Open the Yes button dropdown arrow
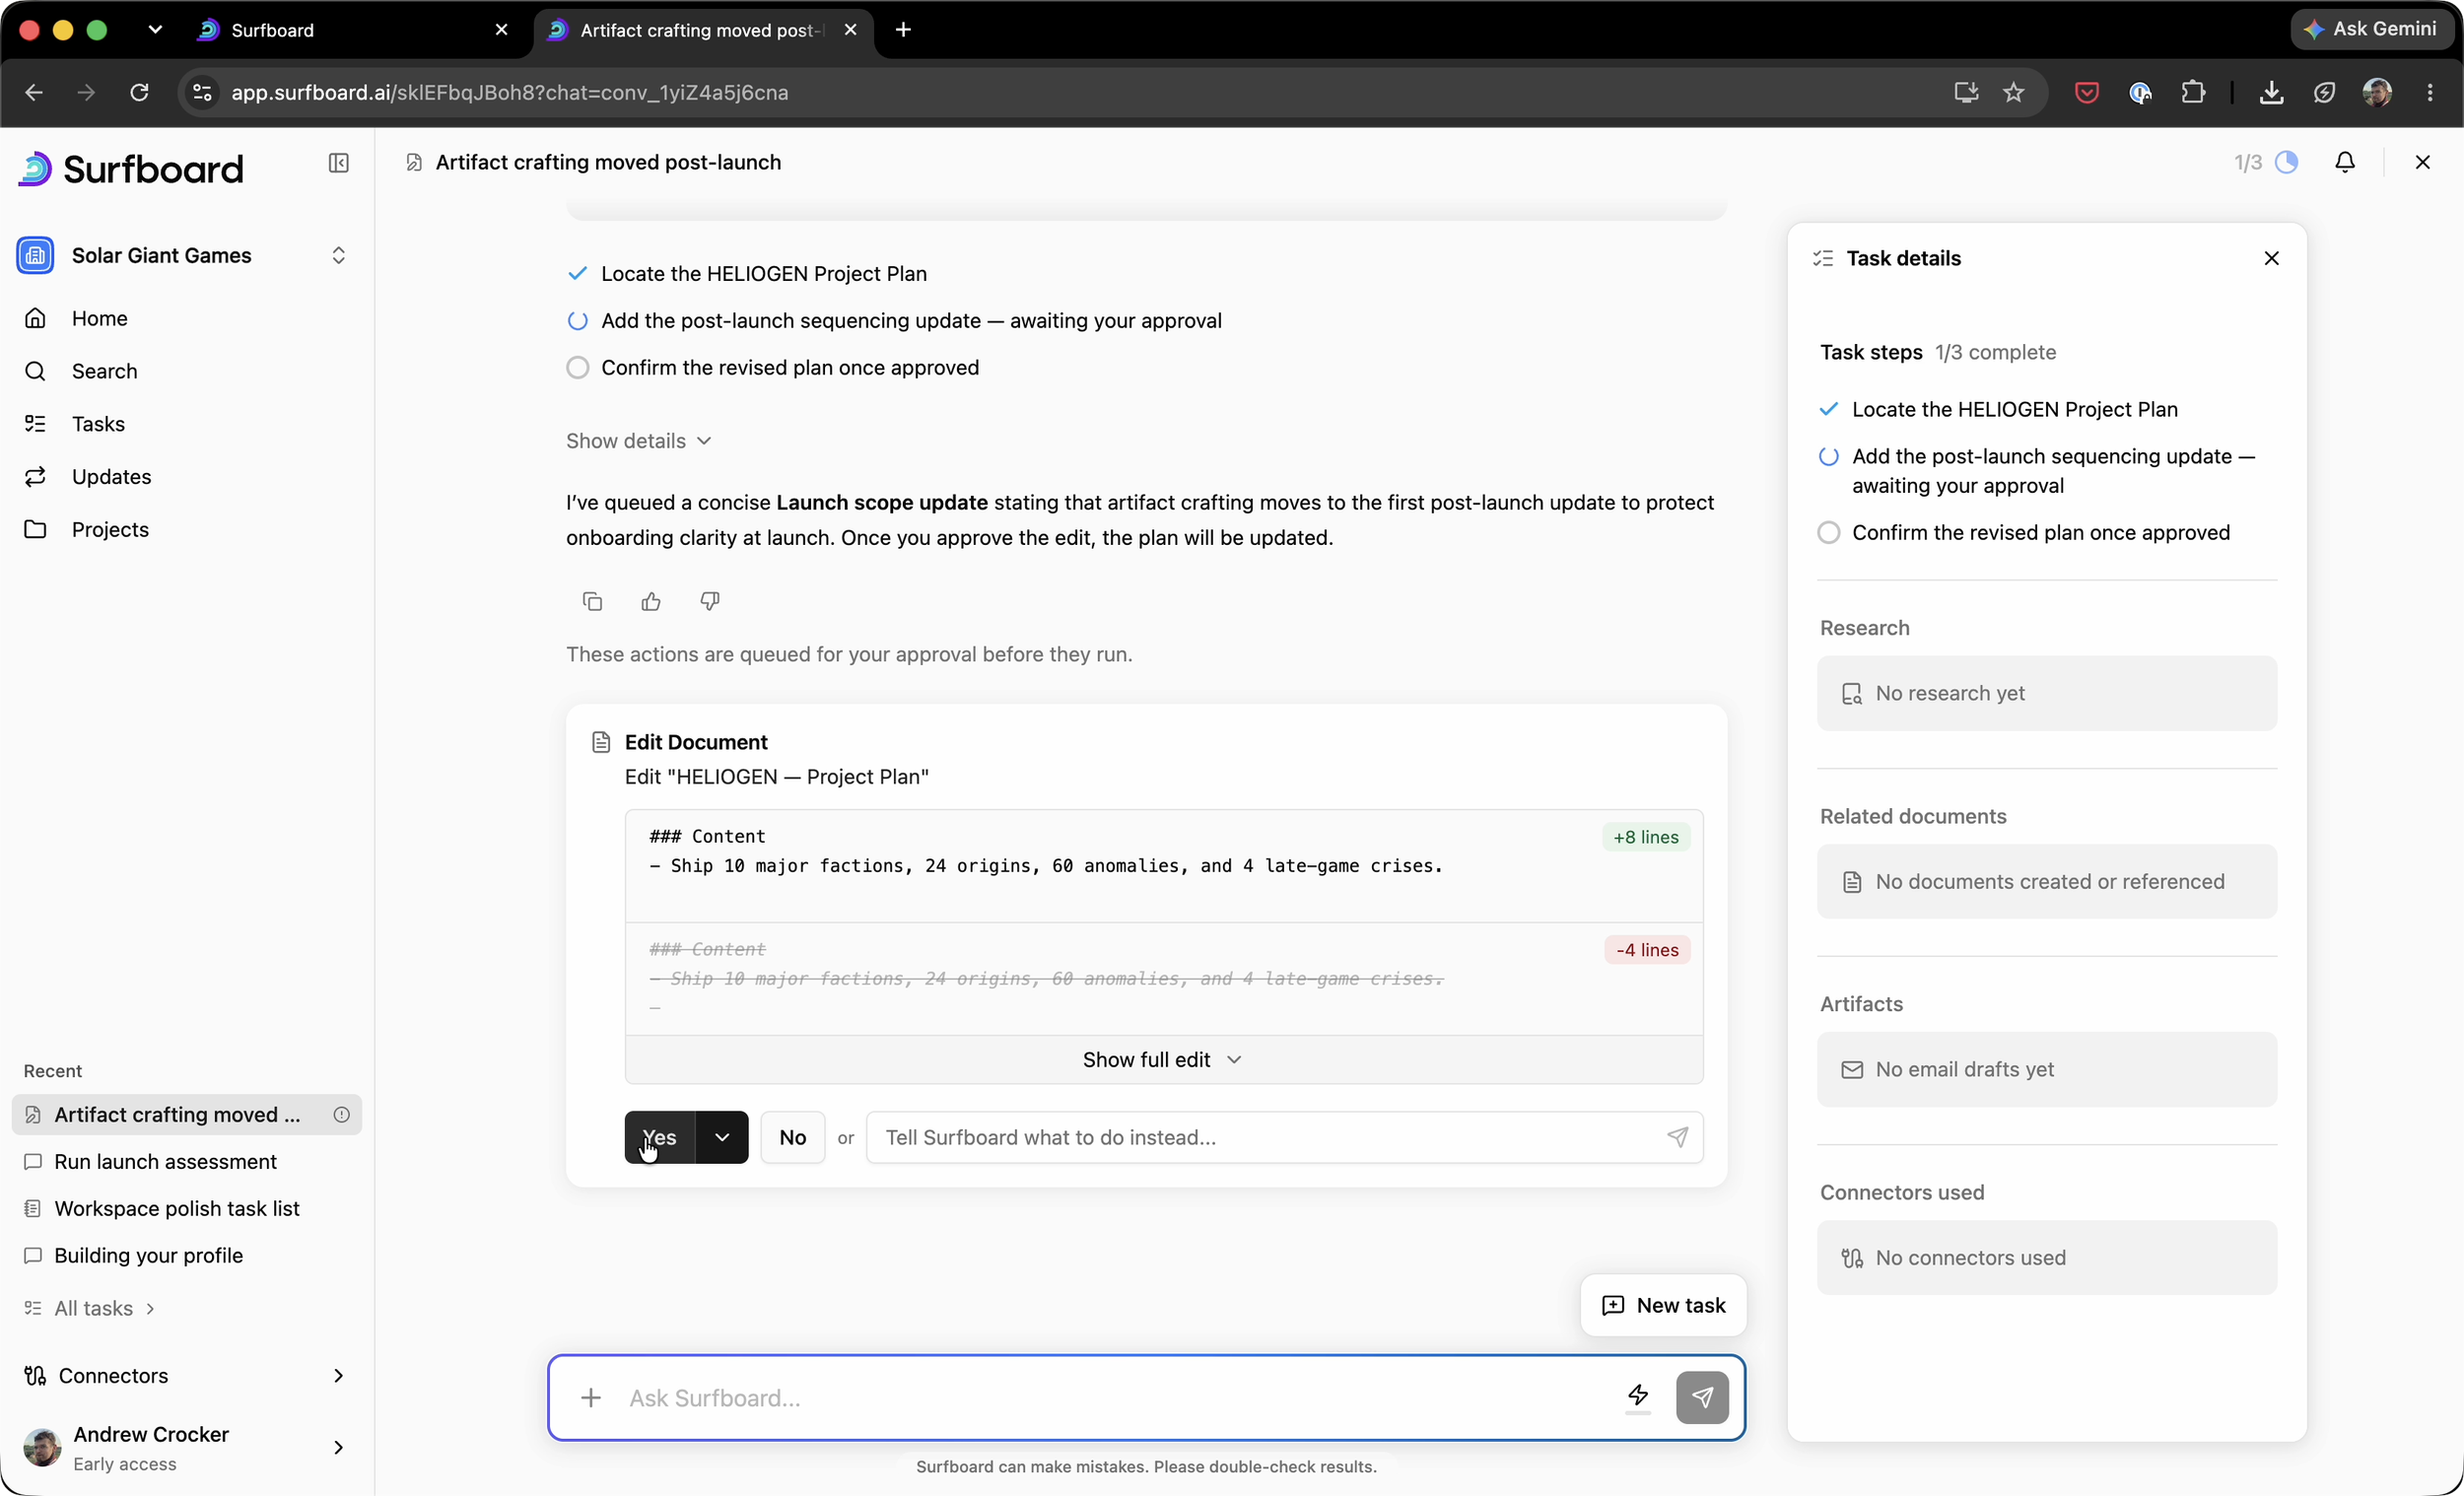Screen dimensions: 2464x1496 click(722, 1137)
